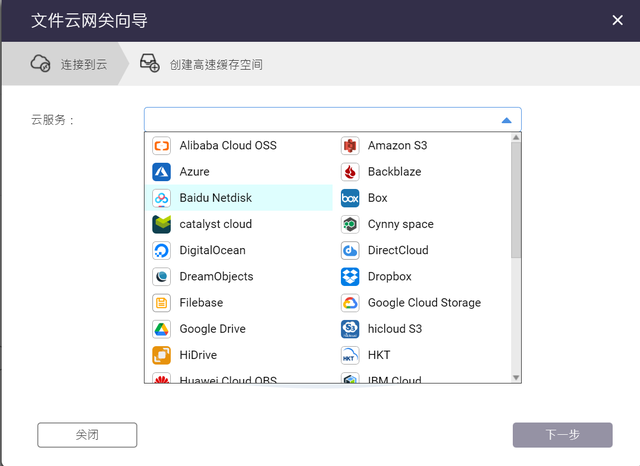This screenshot has width=640, height=466.
Task: Open the 创建高速缓存空间 wizard step
Action: 201,64
